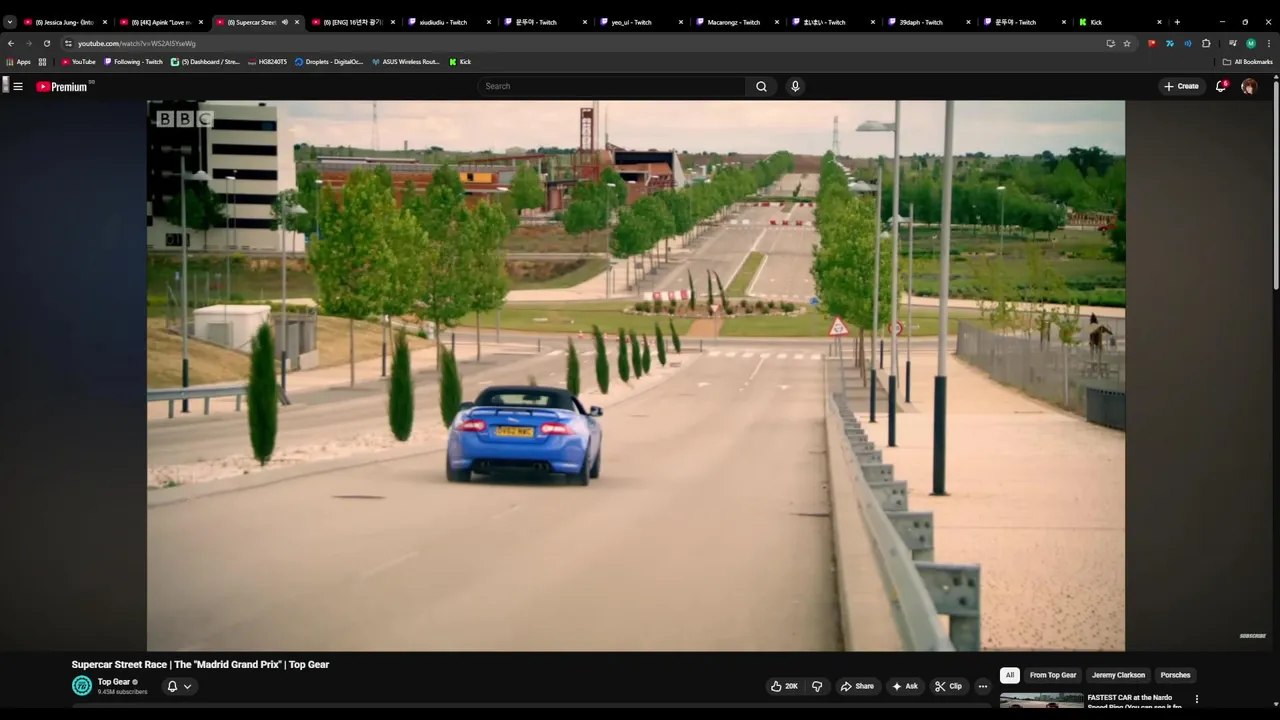Open ASUS Wireless Router bookmark
Screen dimensions: 1280x720
(406, 62)
